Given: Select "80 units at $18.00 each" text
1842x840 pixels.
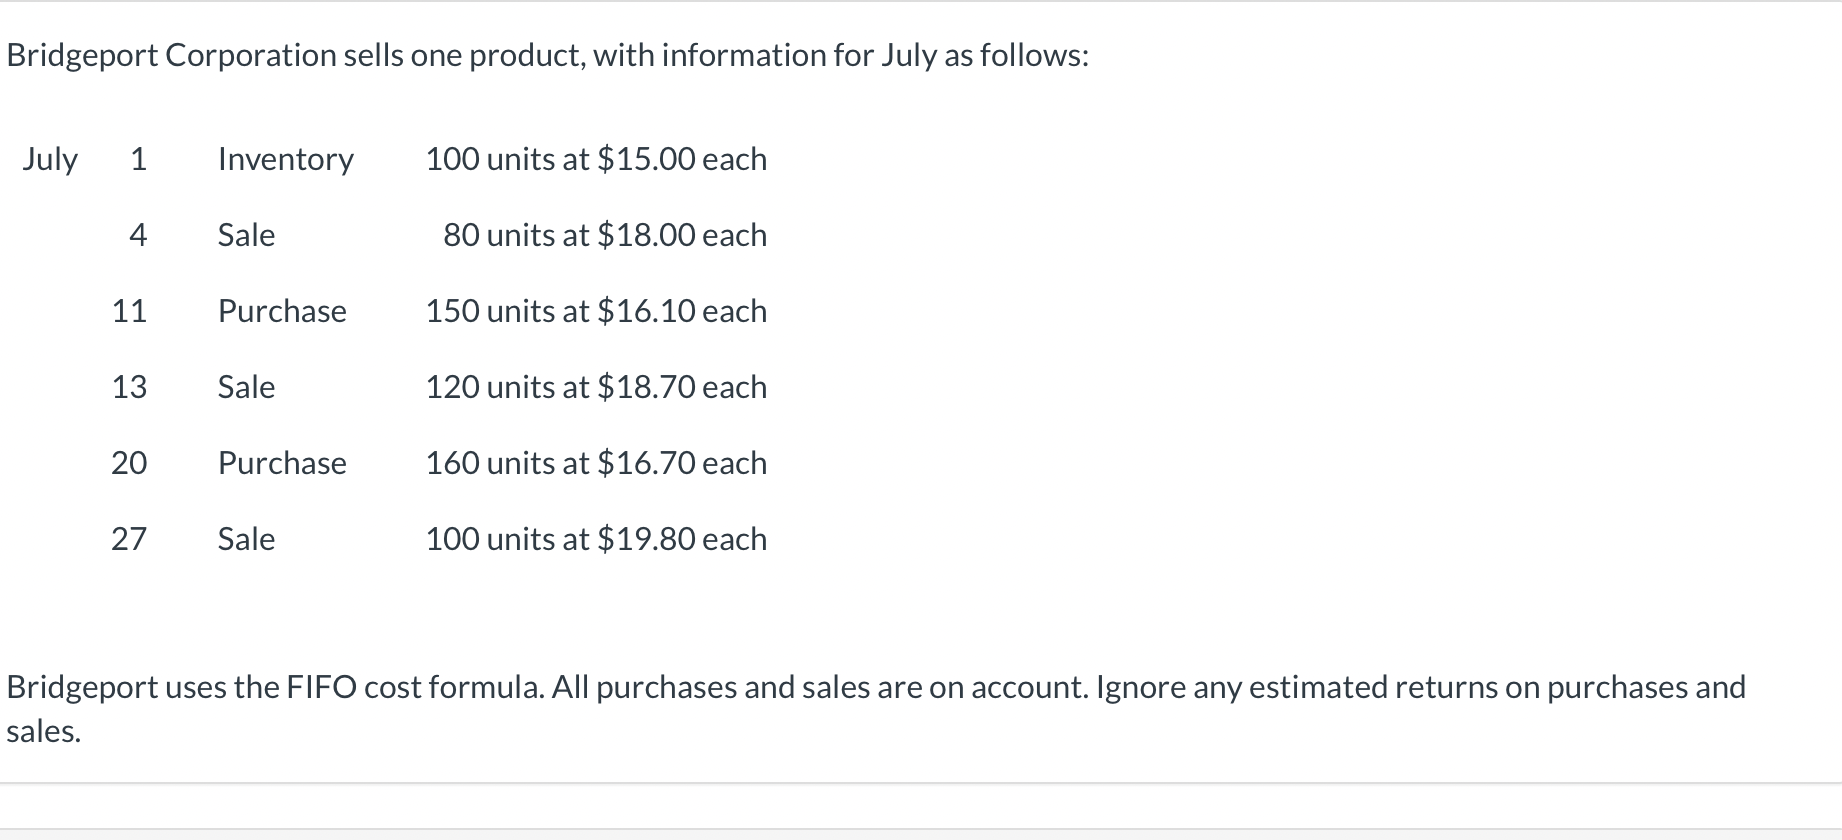Looking at the screenshot, I should pyautogui.click(x=605, y=235).
